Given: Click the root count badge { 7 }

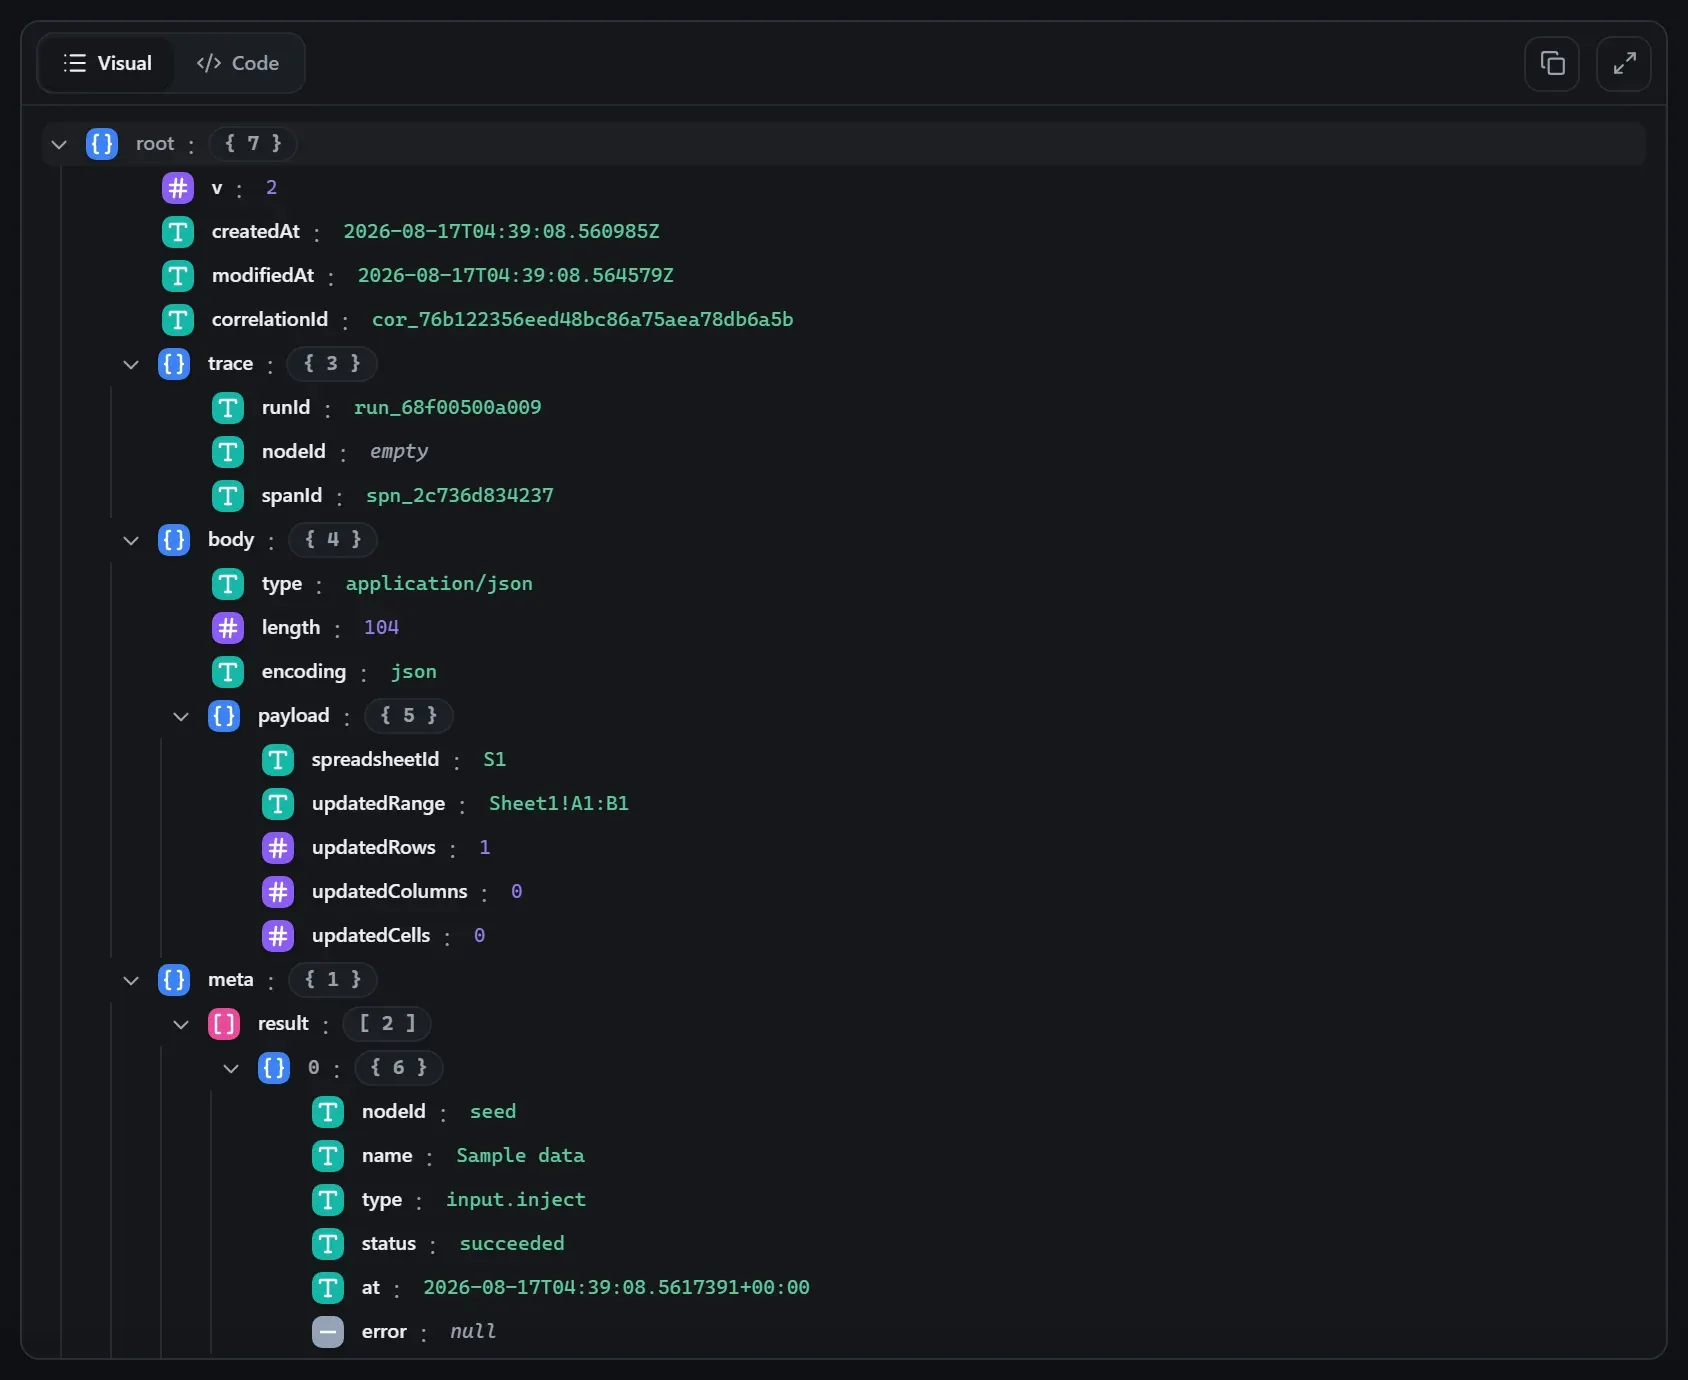Looking at the screenshot, I should point(253,144).
